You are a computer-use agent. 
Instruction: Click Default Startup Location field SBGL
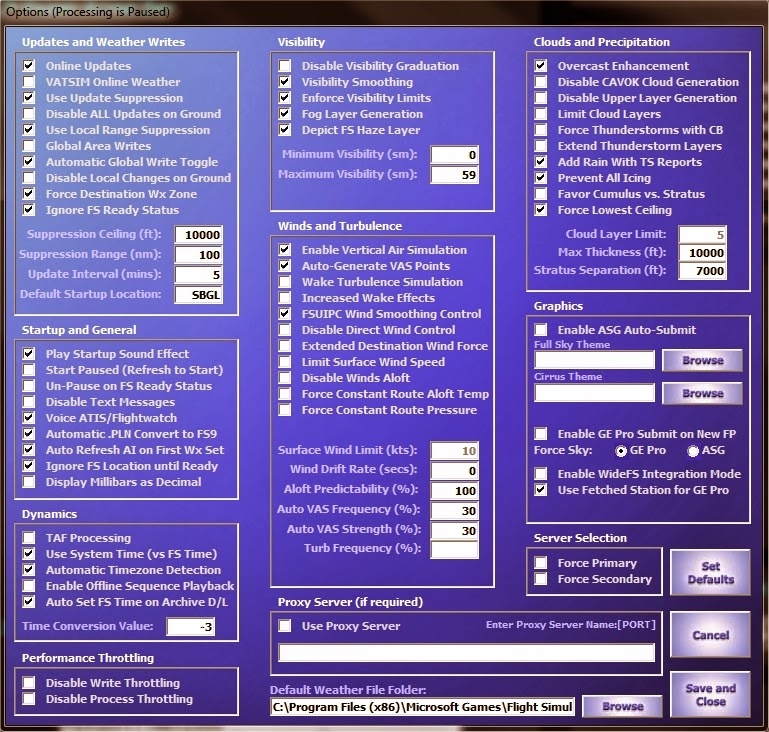coord(199,295)
